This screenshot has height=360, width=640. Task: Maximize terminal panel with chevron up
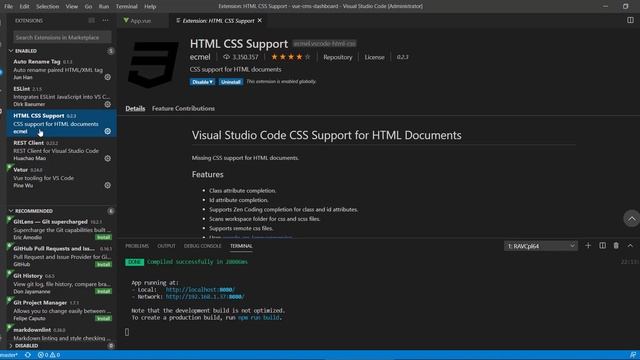click(x=630, y=245)
